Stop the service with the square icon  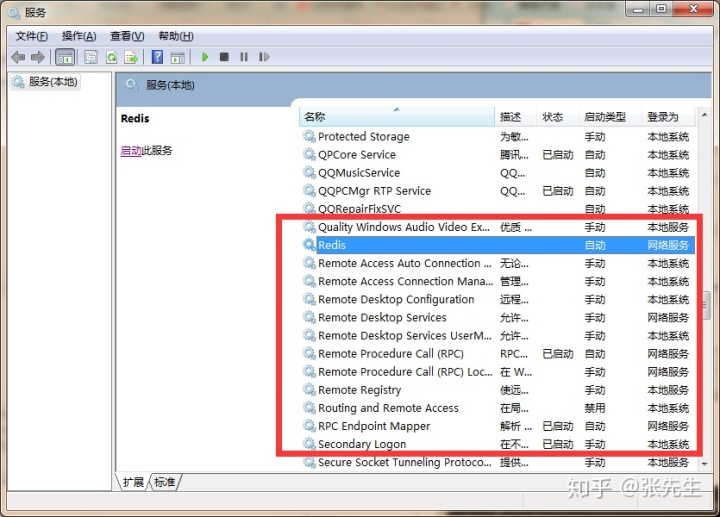pyautogui.click(x=224, y=57)
